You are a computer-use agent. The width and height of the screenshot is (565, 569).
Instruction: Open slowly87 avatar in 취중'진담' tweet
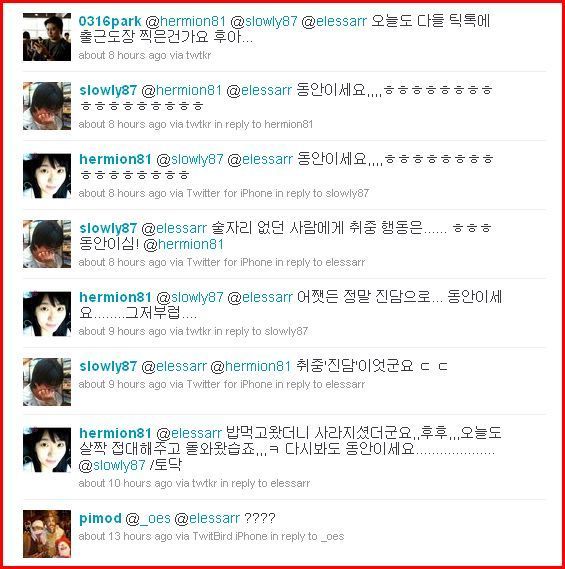[47, 382]
